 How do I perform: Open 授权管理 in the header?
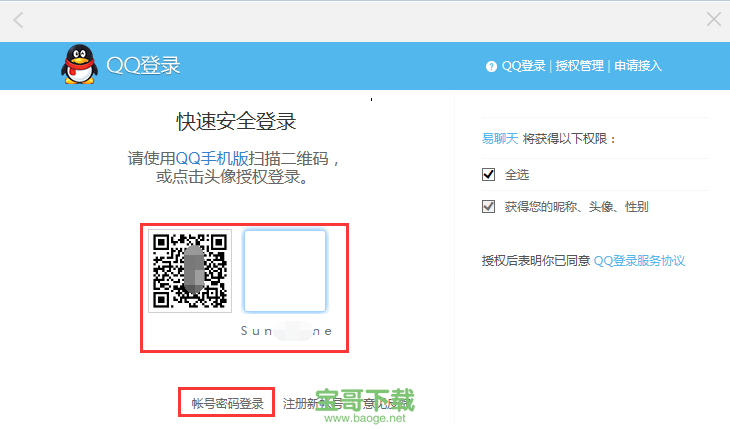(x=579, y=66)
